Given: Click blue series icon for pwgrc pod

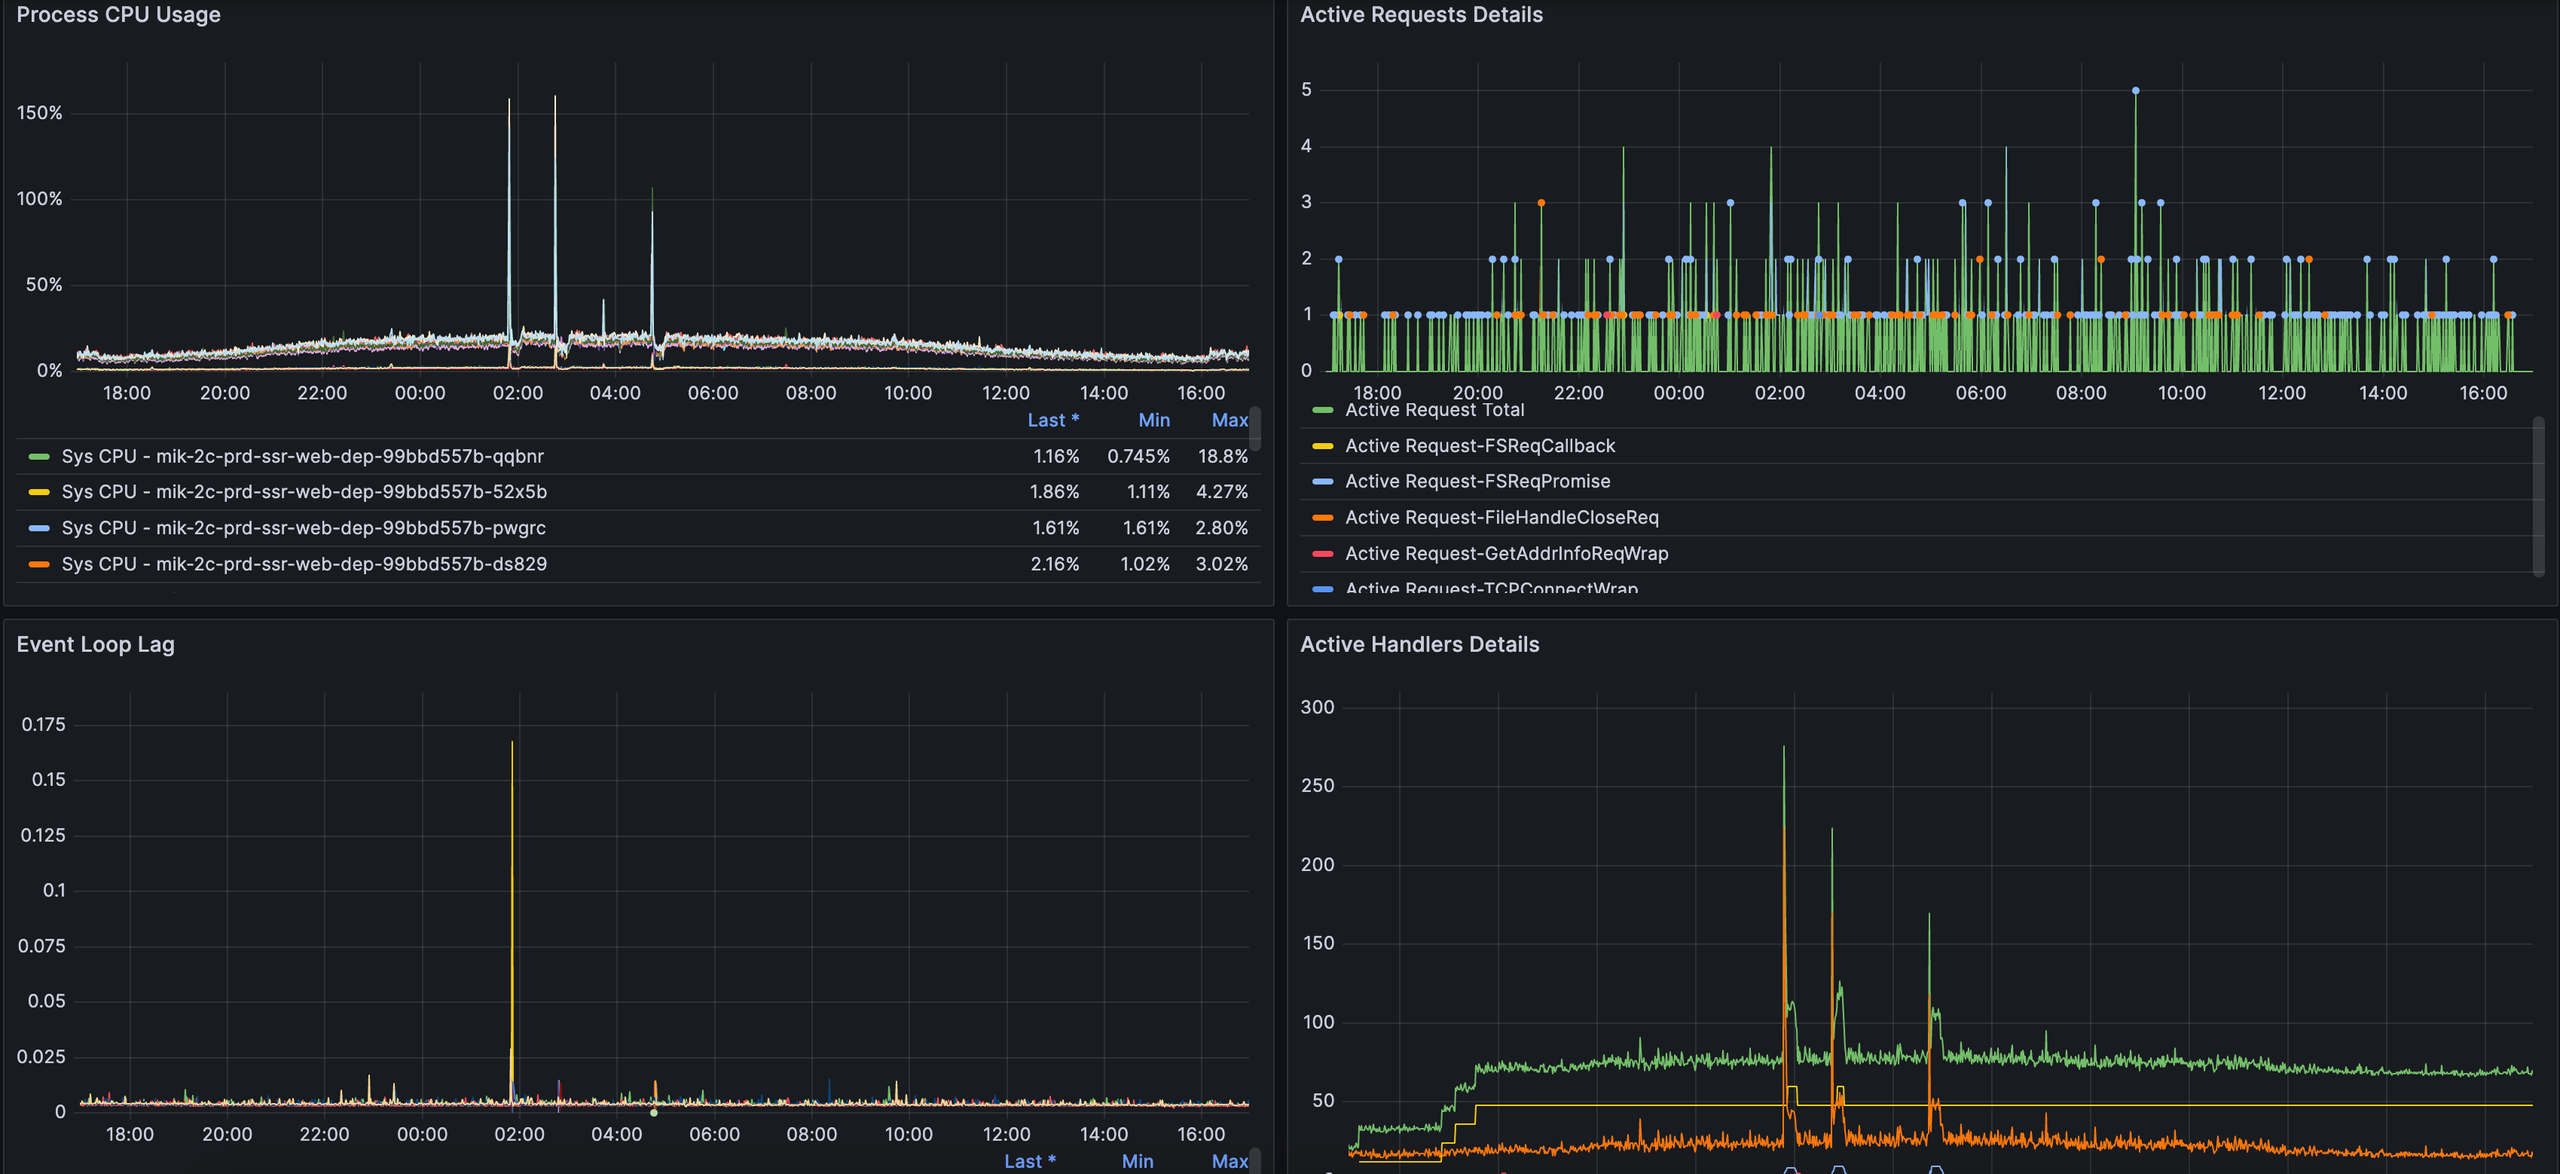Looking at the screenshot, I should (x=39, y=528).
